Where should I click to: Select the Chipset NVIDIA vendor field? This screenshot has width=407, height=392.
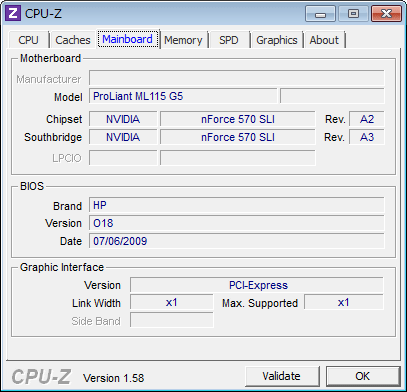pos(123,119)
